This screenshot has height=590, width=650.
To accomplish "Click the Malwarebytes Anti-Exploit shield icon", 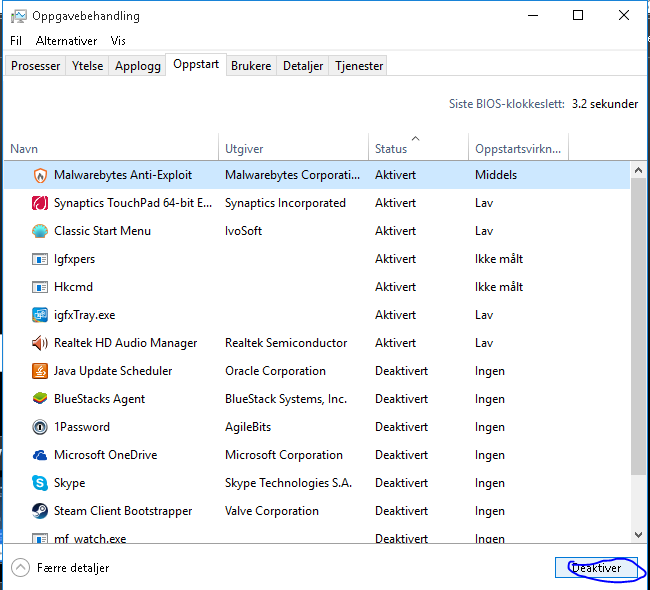I will 40,175.
